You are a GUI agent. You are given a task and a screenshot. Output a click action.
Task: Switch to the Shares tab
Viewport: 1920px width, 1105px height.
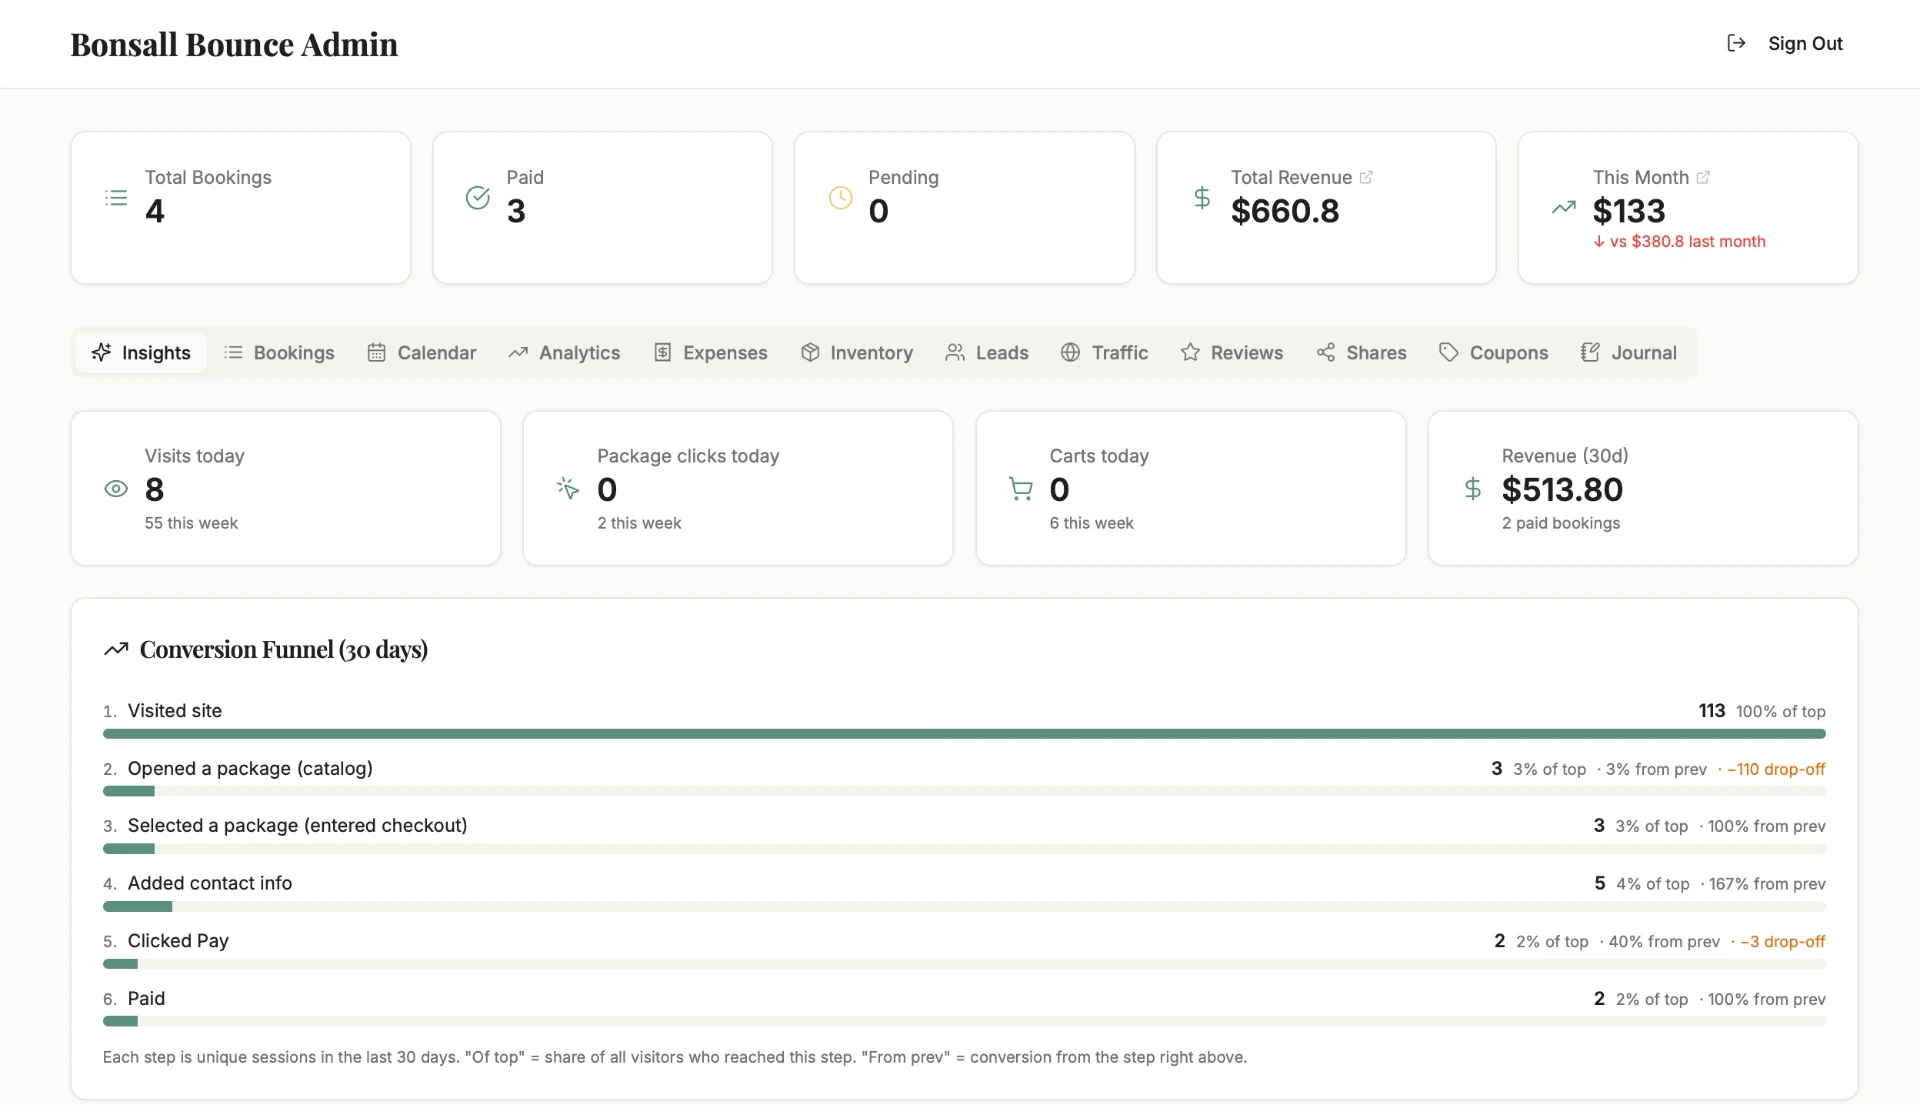pyautogui.click(x=1362, y=352)
